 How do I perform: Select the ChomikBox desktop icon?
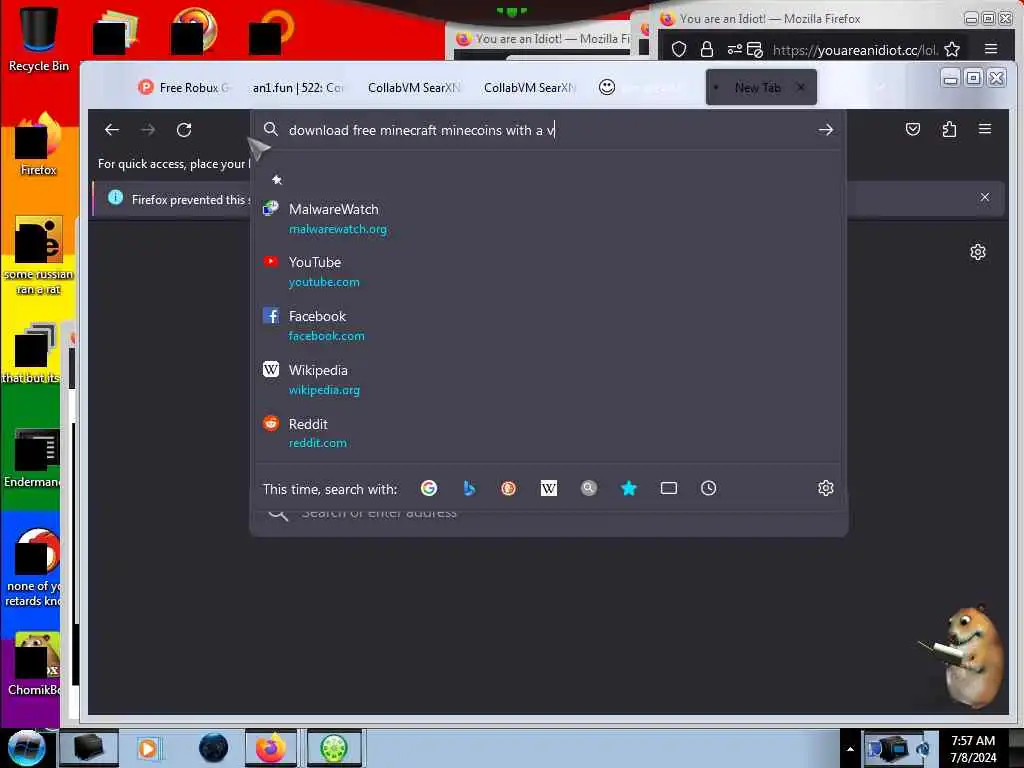(x=34, y=665)
